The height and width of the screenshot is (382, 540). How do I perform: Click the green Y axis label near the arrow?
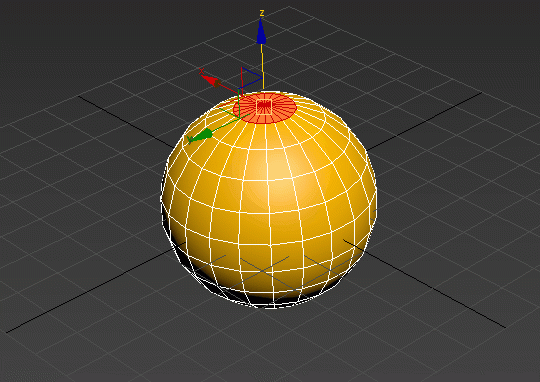[x=189, y=140]
